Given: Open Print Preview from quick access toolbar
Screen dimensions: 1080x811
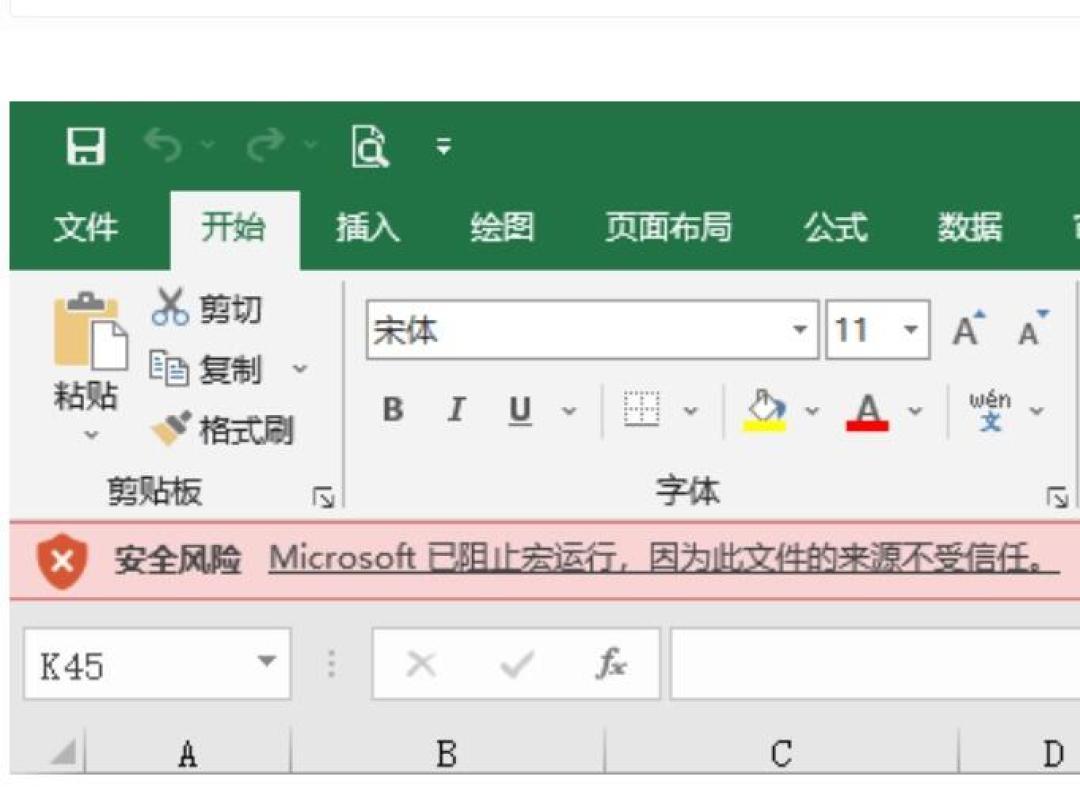Looking at the screenshot, I should coord(370,146).
